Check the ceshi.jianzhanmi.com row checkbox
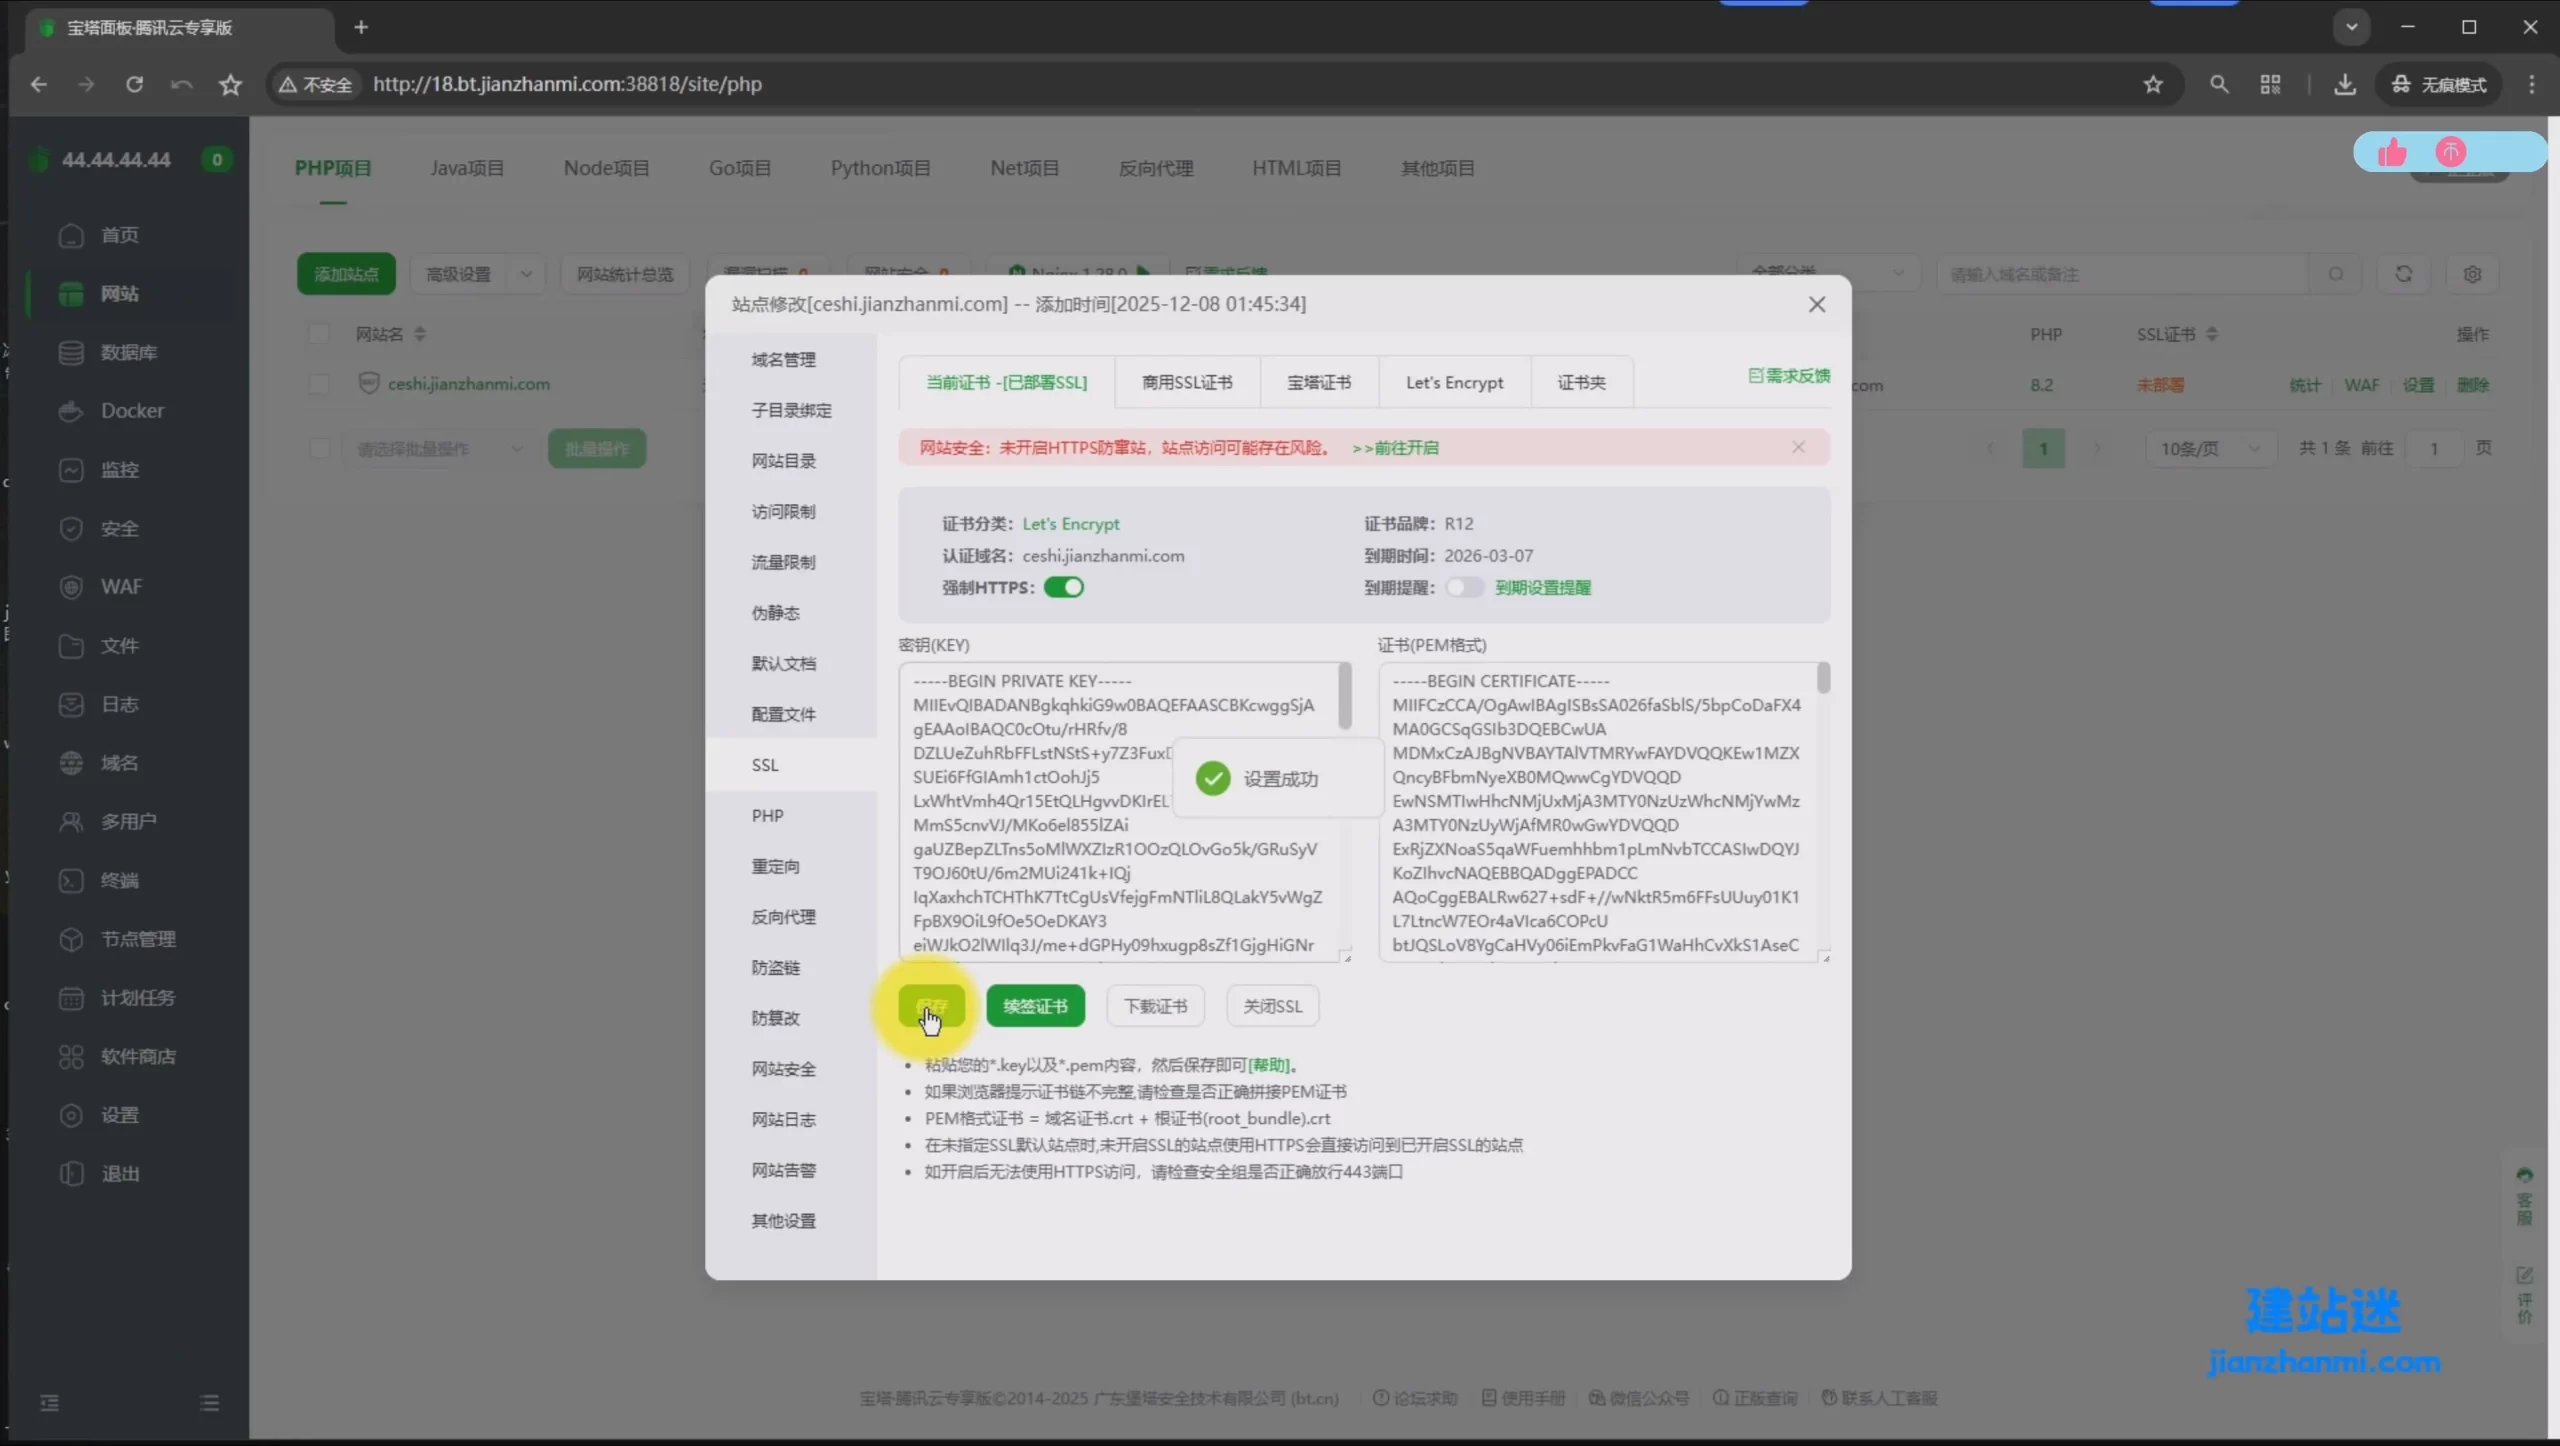 [319, 384]
